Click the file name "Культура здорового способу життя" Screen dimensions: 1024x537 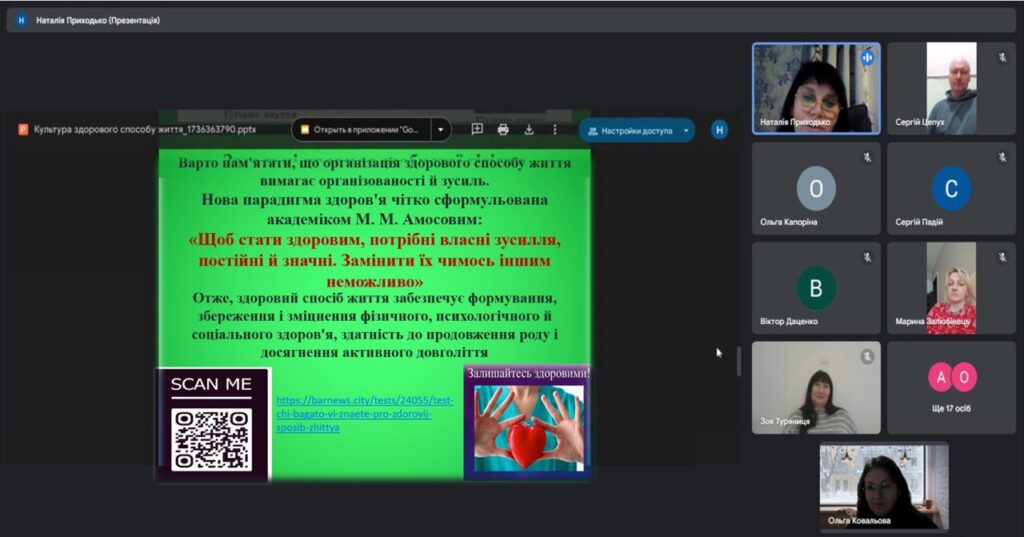coord(145,129)
